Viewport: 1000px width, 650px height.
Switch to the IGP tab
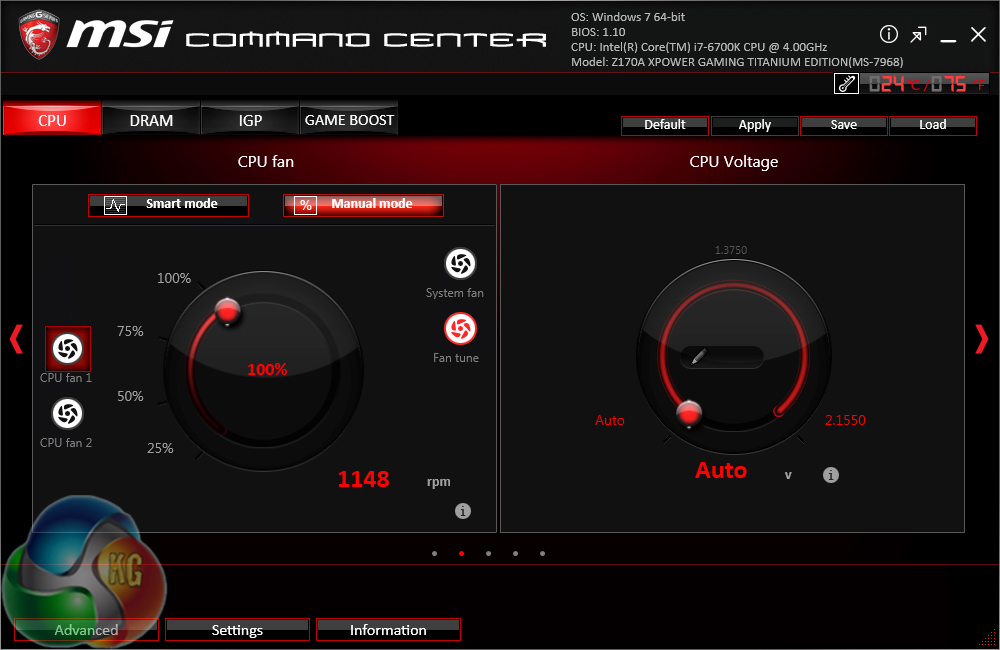250,119
